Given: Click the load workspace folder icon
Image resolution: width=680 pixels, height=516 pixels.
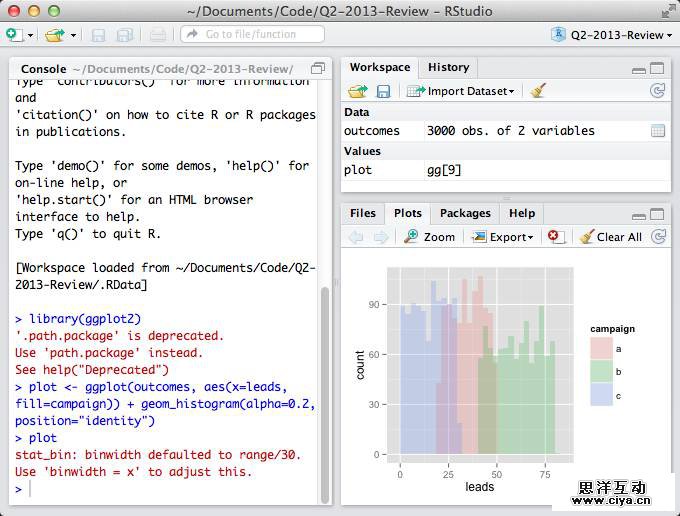Looking at the screenshot, I should coord(357,91).
